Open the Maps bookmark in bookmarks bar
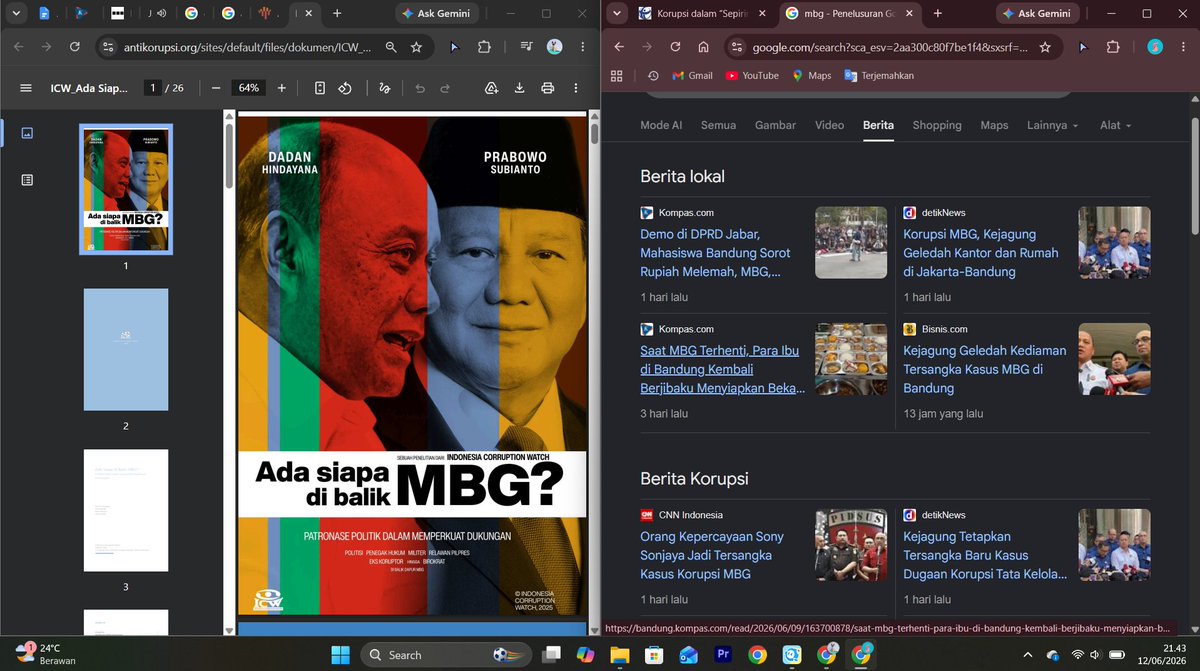1200x671 pixels. pyautogui.click(x=811, y=75)
